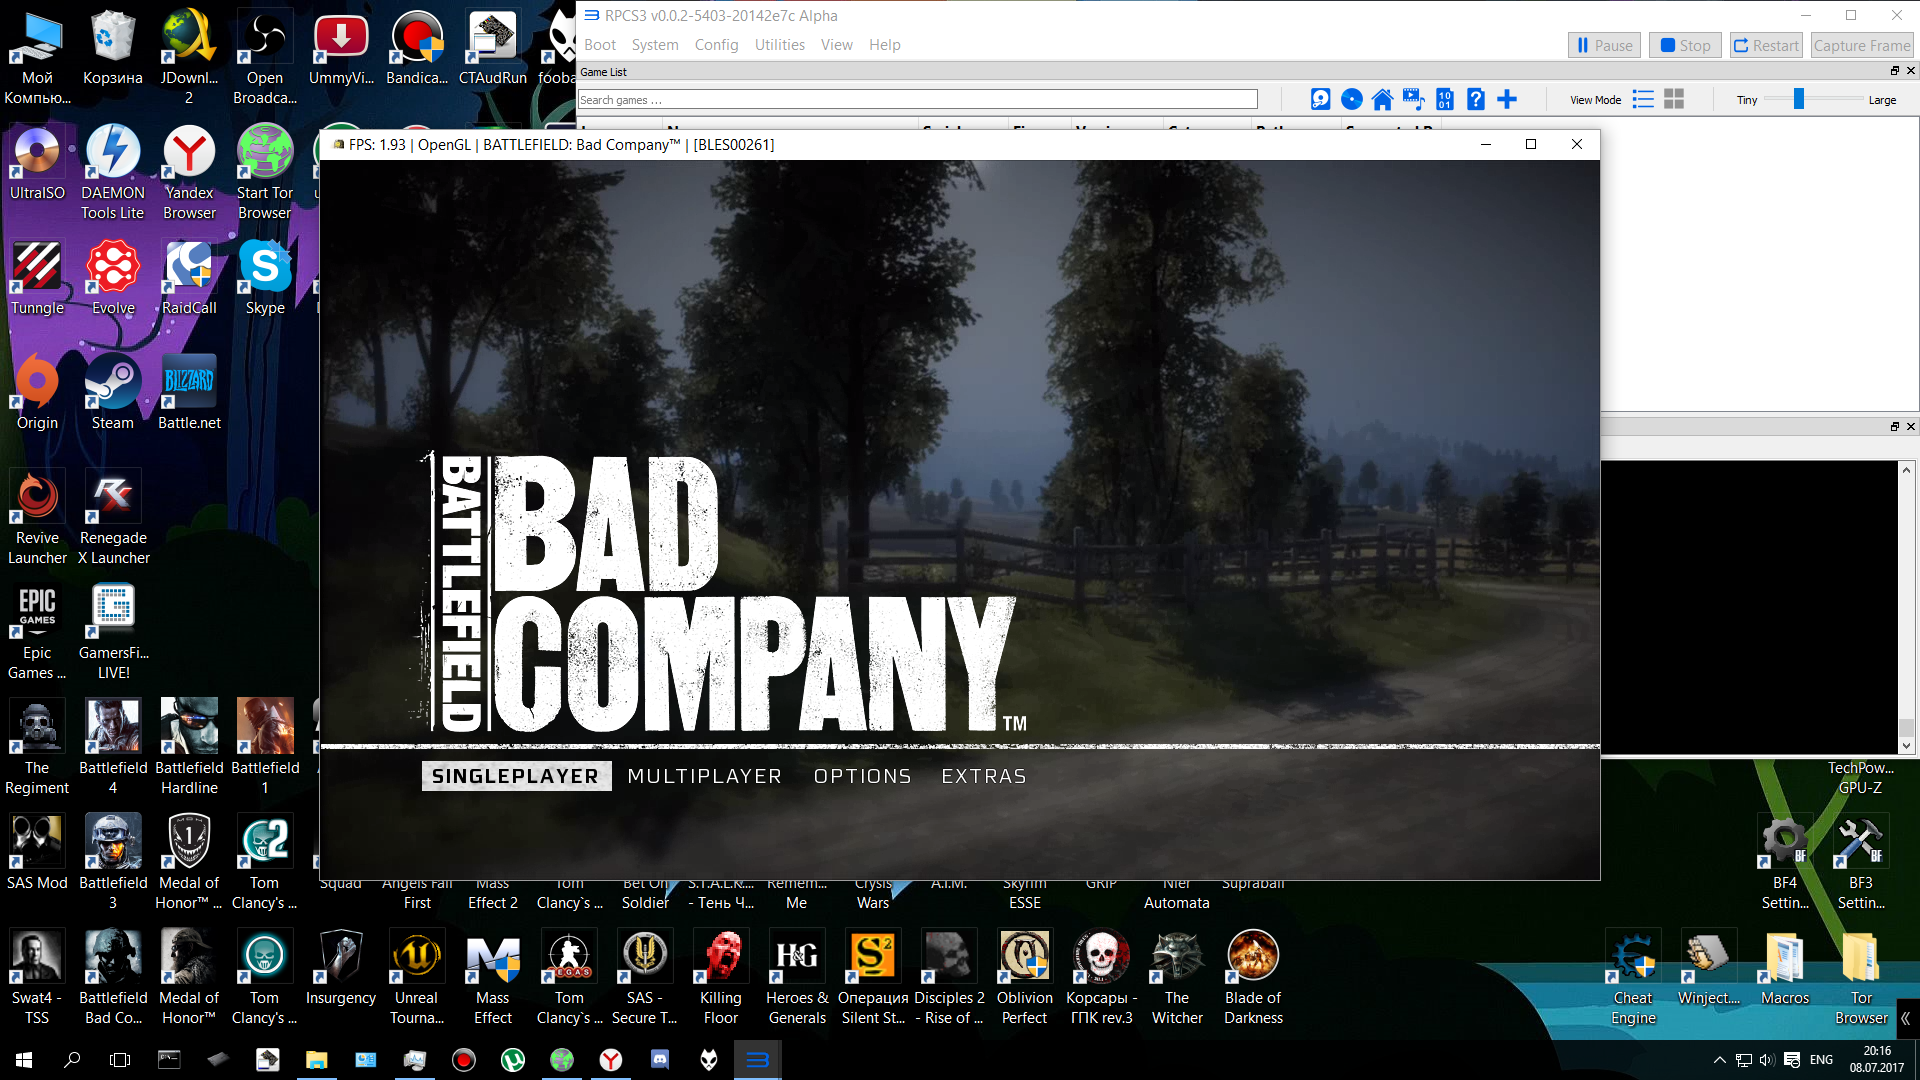Switch Game List to grid view
The width and height of the screenshot is (1920, 1080).
pos(1674,99)
